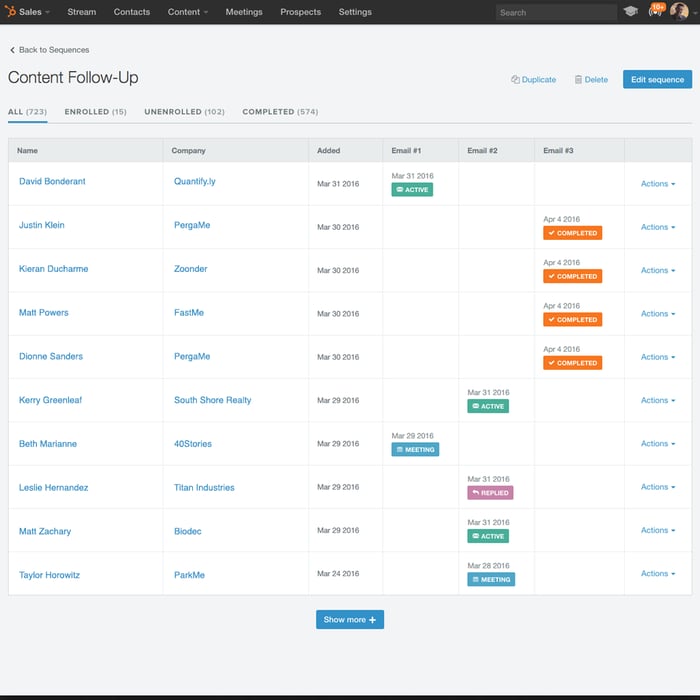The image size is (700, 700).
Task: Select the Completed tab
Action: [x=280, y=112]
